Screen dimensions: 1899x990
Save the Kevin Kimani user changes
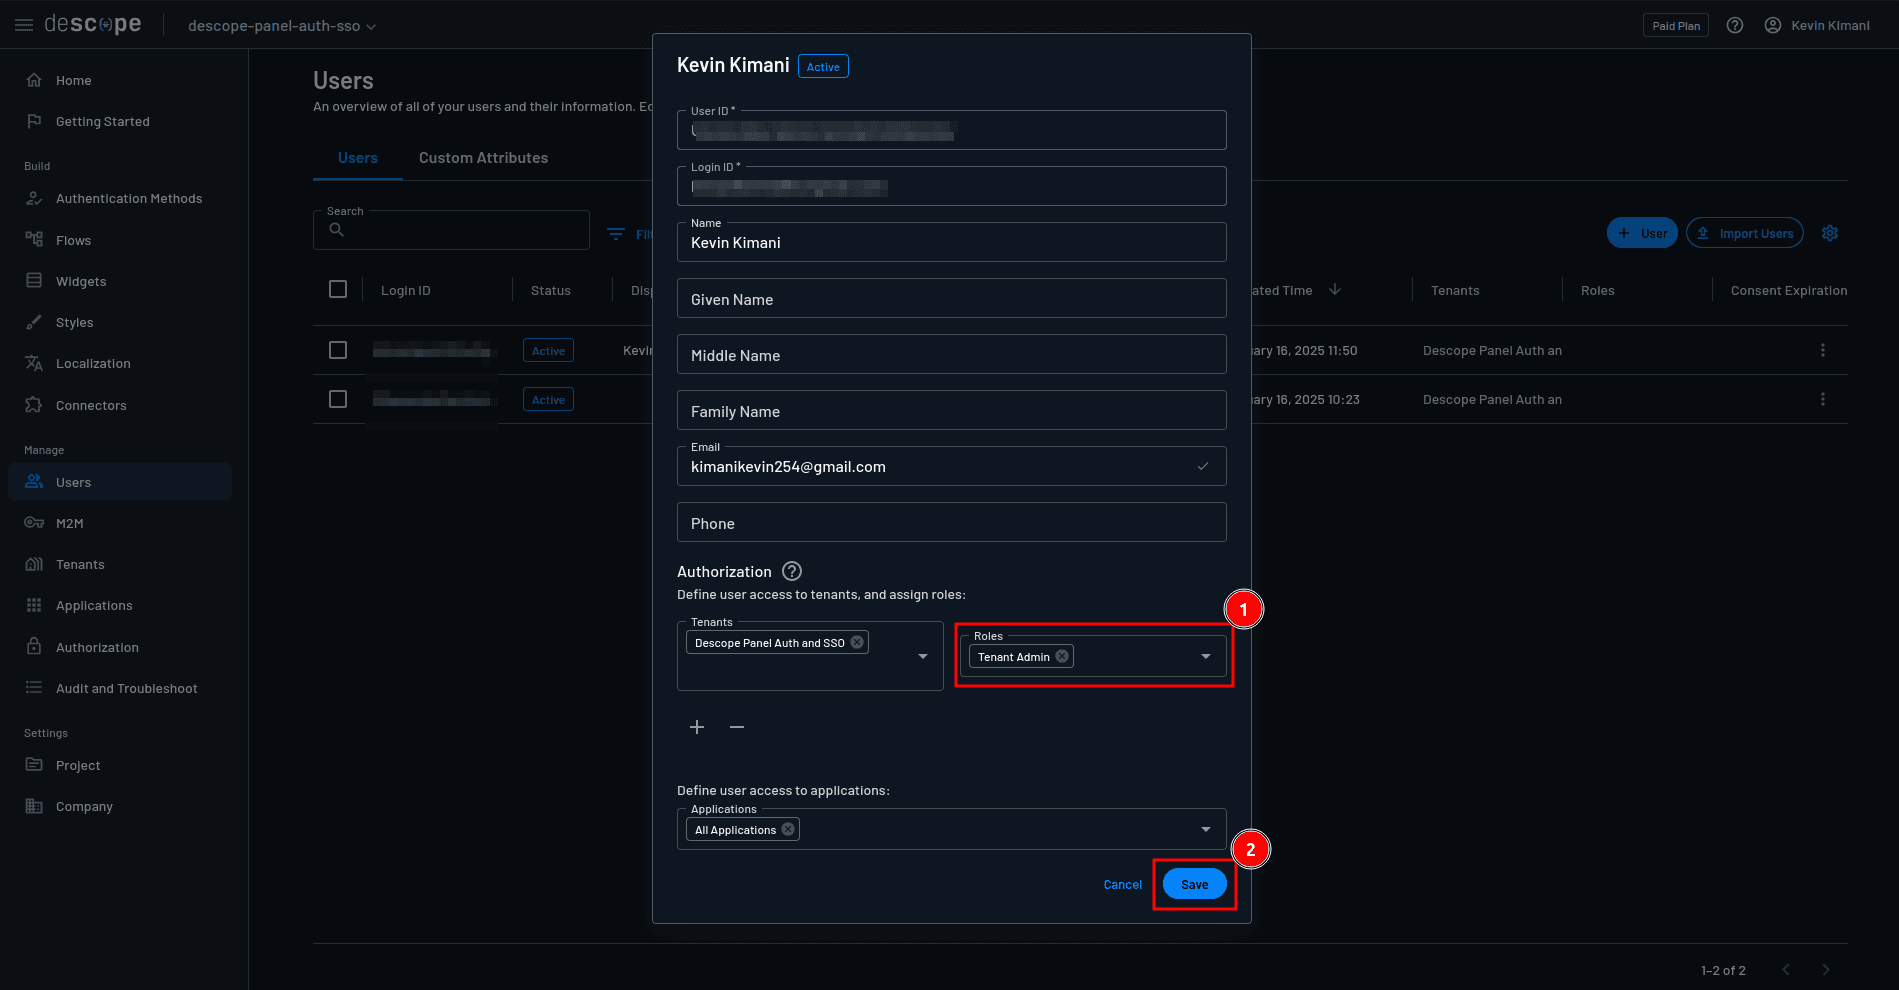(1194, 884)
